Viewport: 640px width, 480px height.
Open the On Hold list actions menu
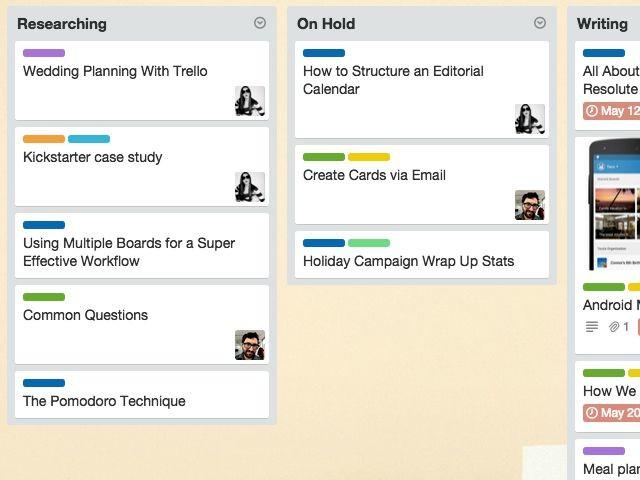[540, 23]
